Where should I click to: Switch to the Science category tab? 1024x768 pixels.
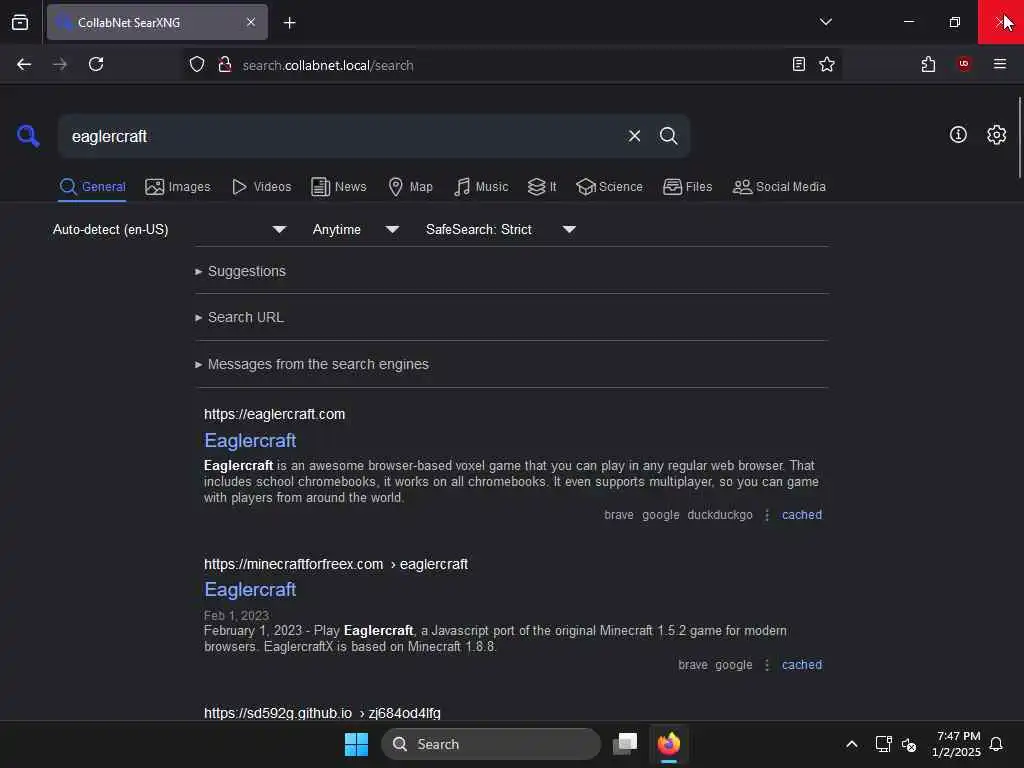tap(609, 187)
